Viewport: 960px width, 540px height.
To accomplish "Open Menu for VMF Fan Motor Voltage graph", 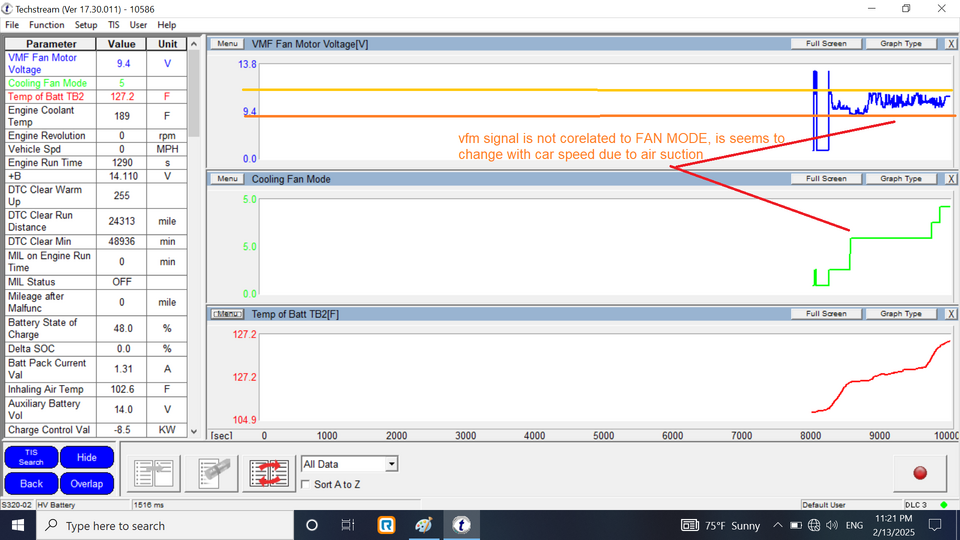I will point(227,43).
